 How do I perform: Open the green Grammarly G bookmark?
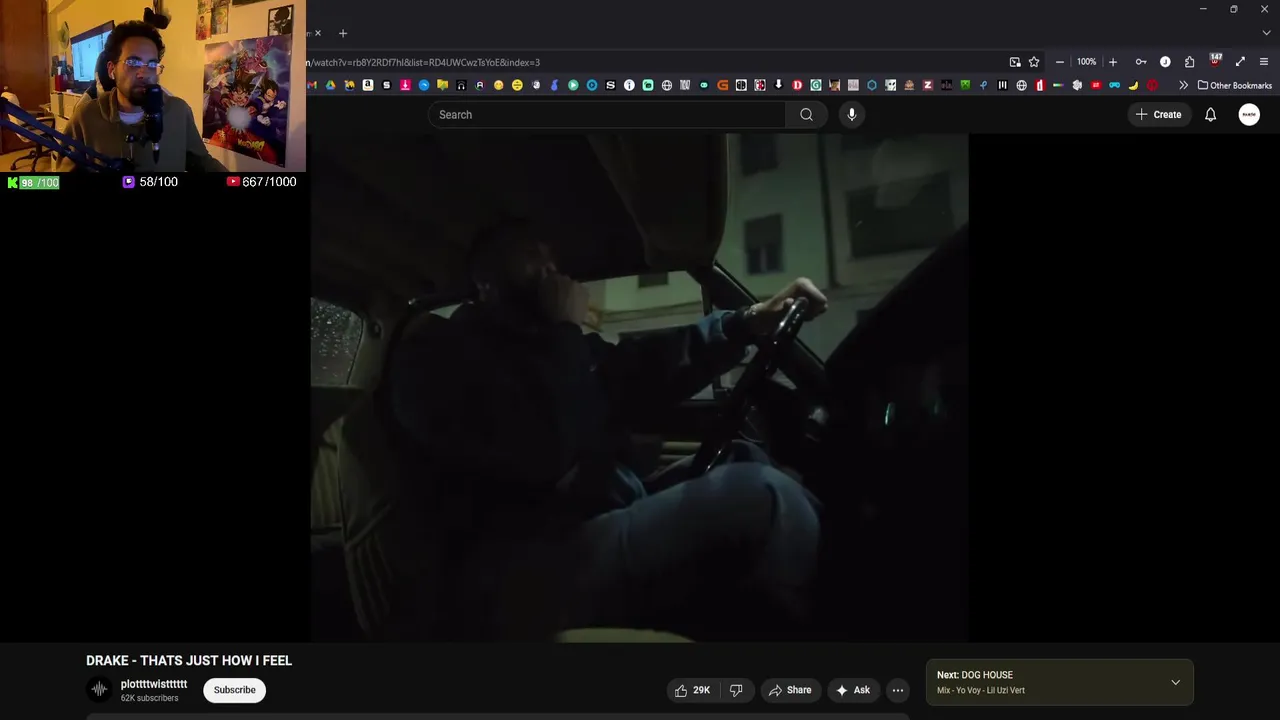[816, 85]
